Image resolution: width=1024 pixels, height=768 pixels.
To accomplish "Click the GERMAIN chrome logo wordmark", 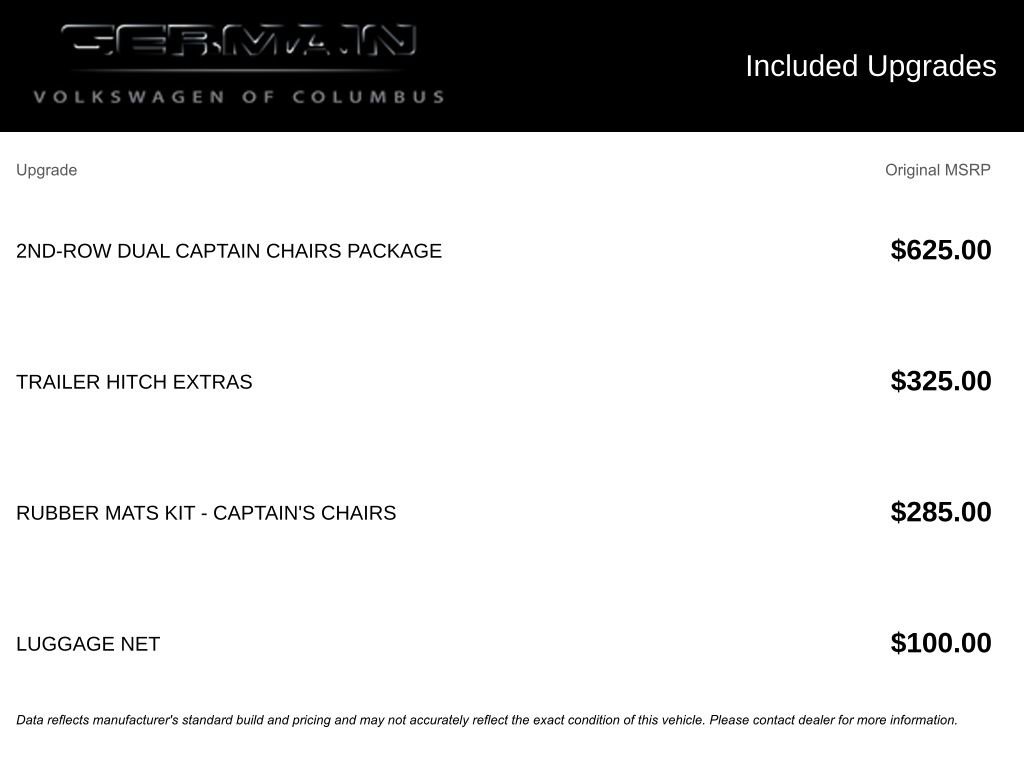I will [238, 41].
